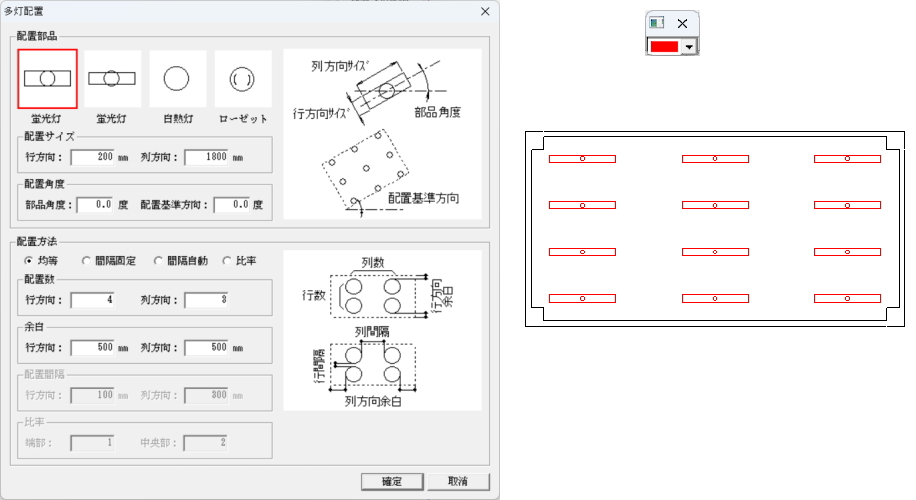Click the 確定 button

pyautogui.click(x=392, y=481)
